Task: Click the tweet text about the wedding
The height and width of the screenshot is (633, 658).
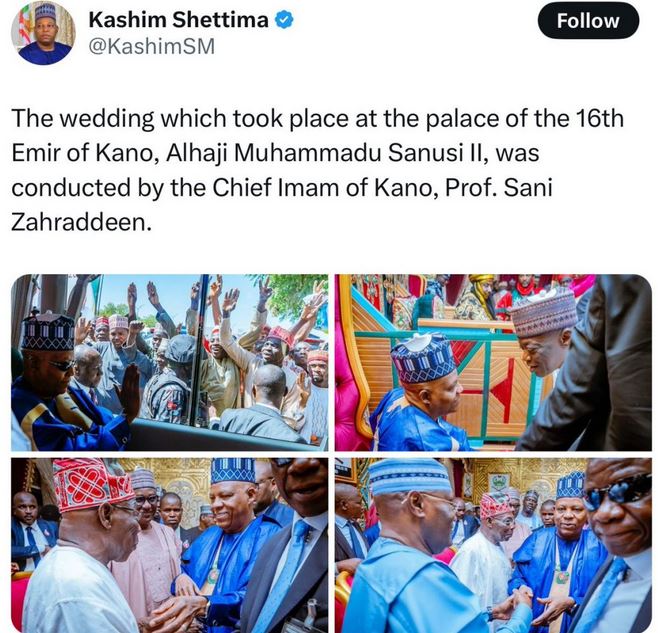Action: click(x=318, y=170)
